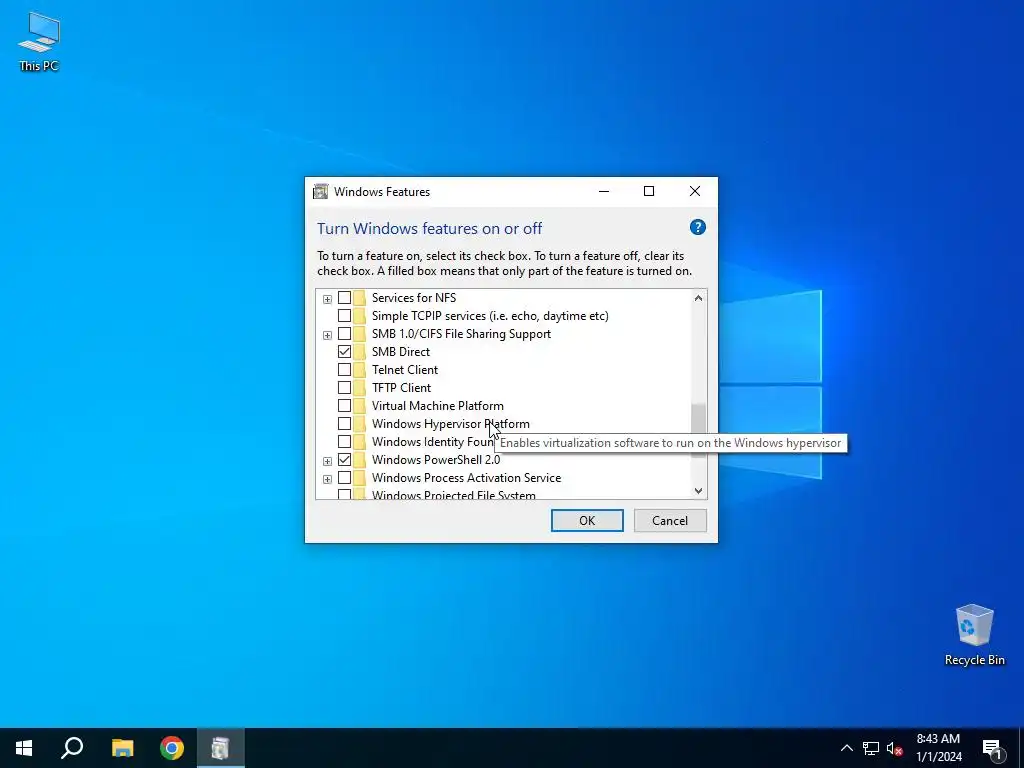Select the TFTP Client row label
This screenshot has height=768, width=1024.
click(401, 387)
